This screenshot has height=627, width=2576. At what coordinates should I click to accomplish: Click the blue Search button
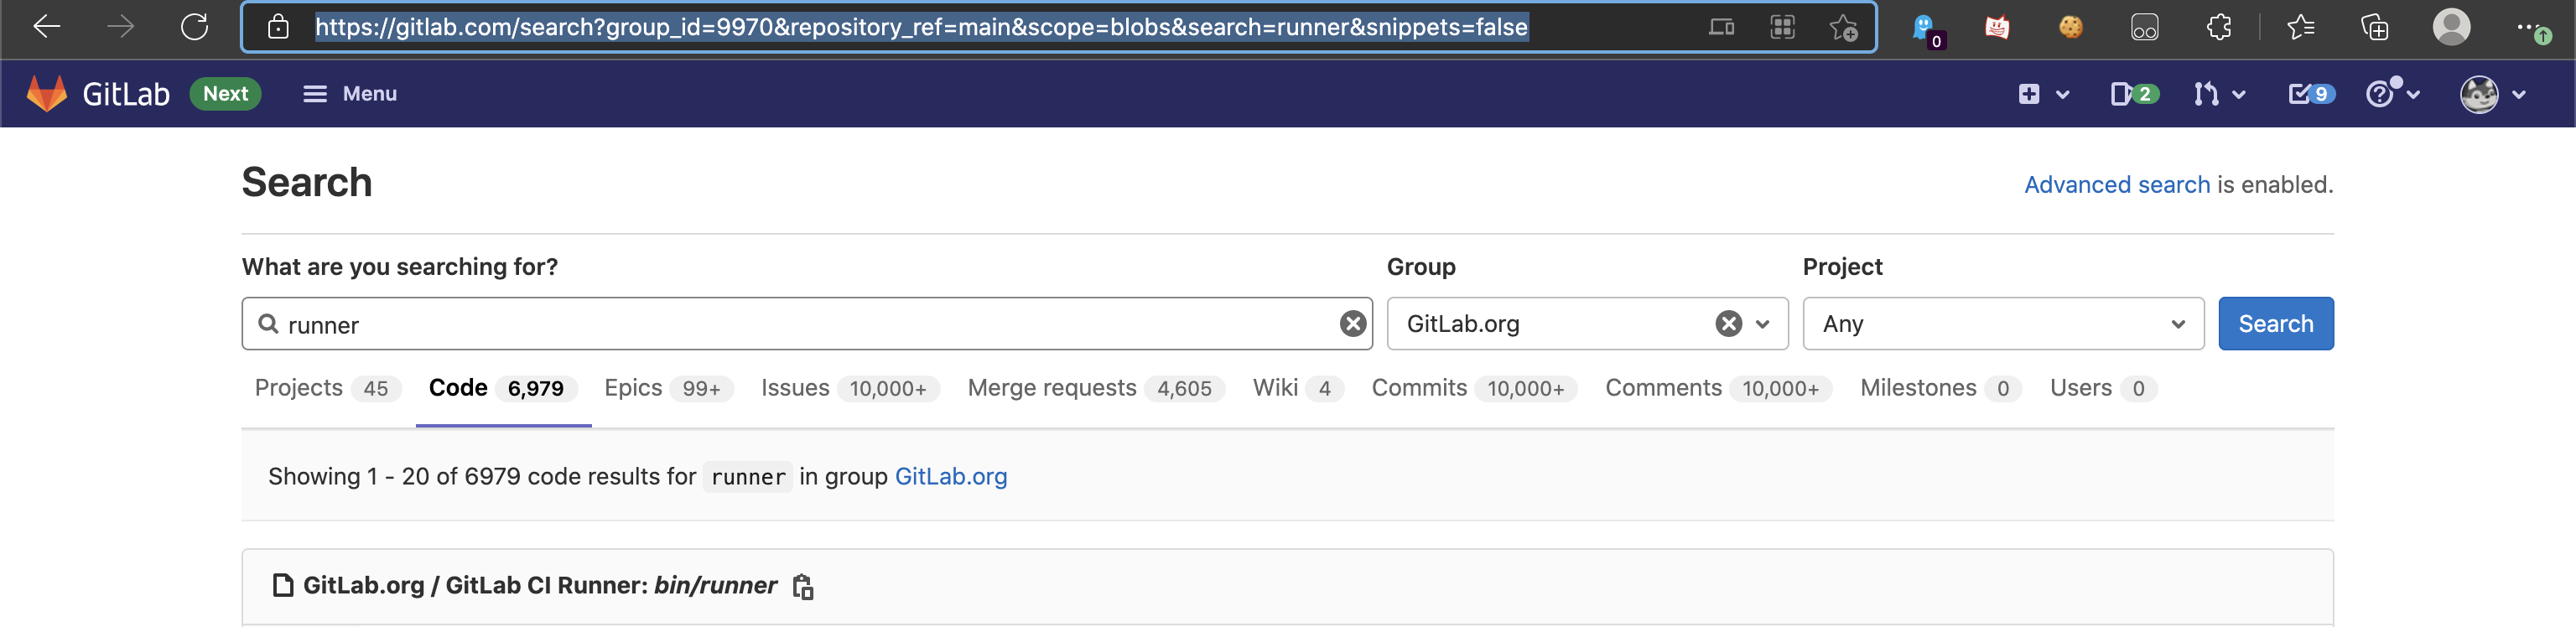[x=2275, y=324]
